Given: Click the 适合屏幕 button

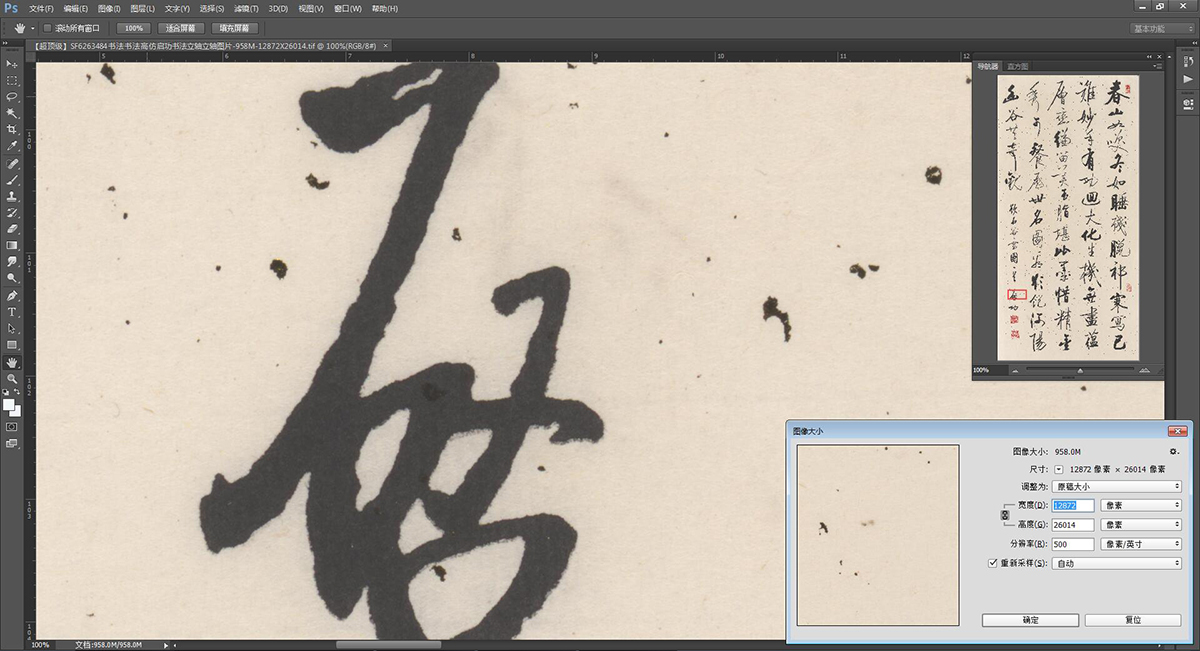Looking at the screenshot, I should 181,28.
